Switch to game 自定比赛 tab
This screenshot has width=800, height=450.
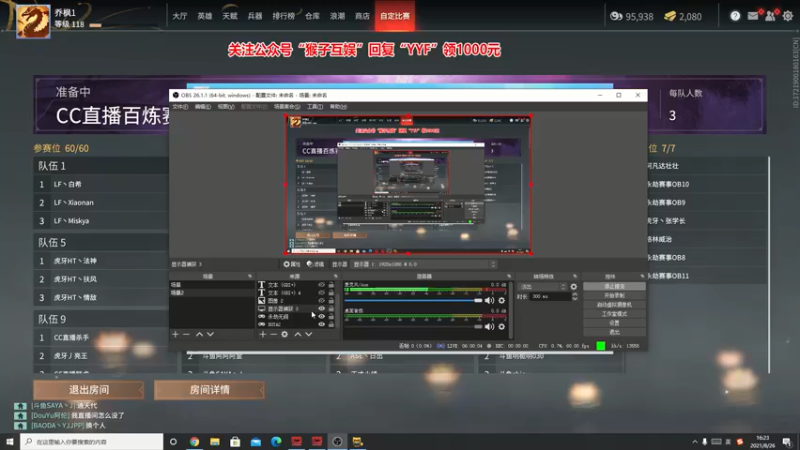(x=395, y=16)
